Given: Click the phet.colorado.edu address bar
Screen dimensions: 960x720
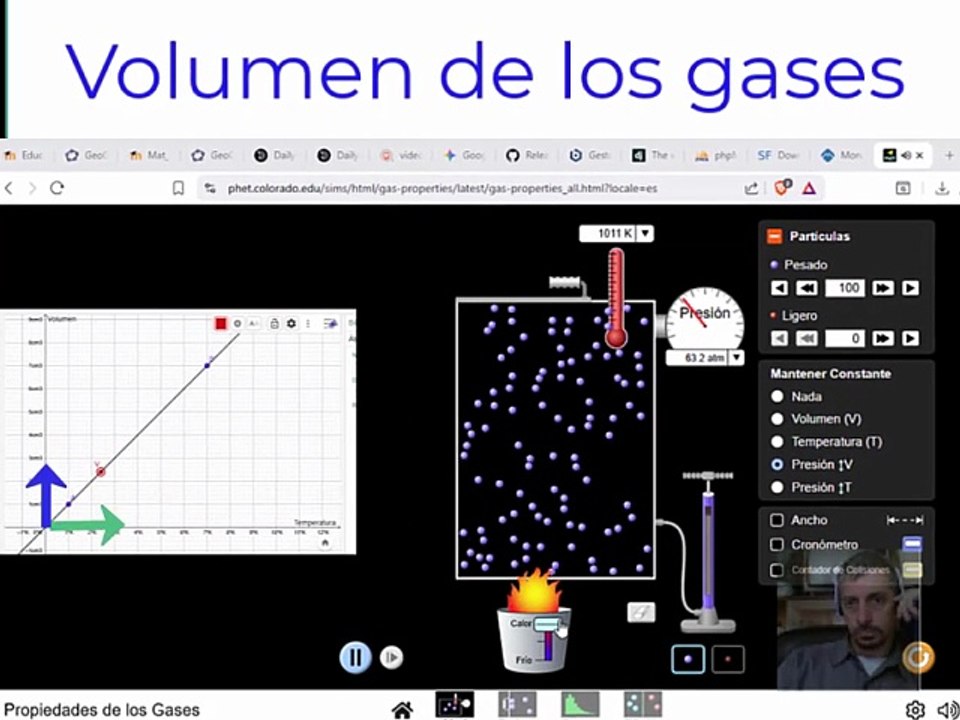Looking at the screenshot, I should [x=442, y=189].
